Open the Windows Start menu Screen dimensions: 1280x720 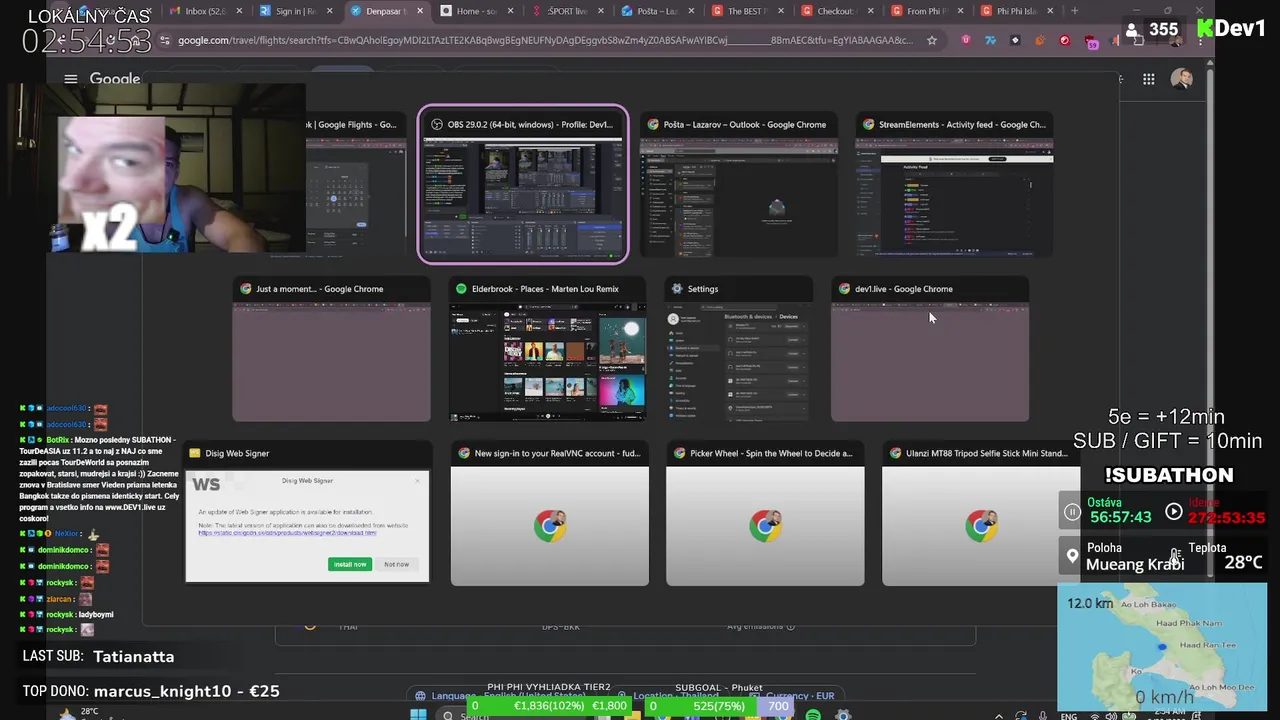pos(418,714)
